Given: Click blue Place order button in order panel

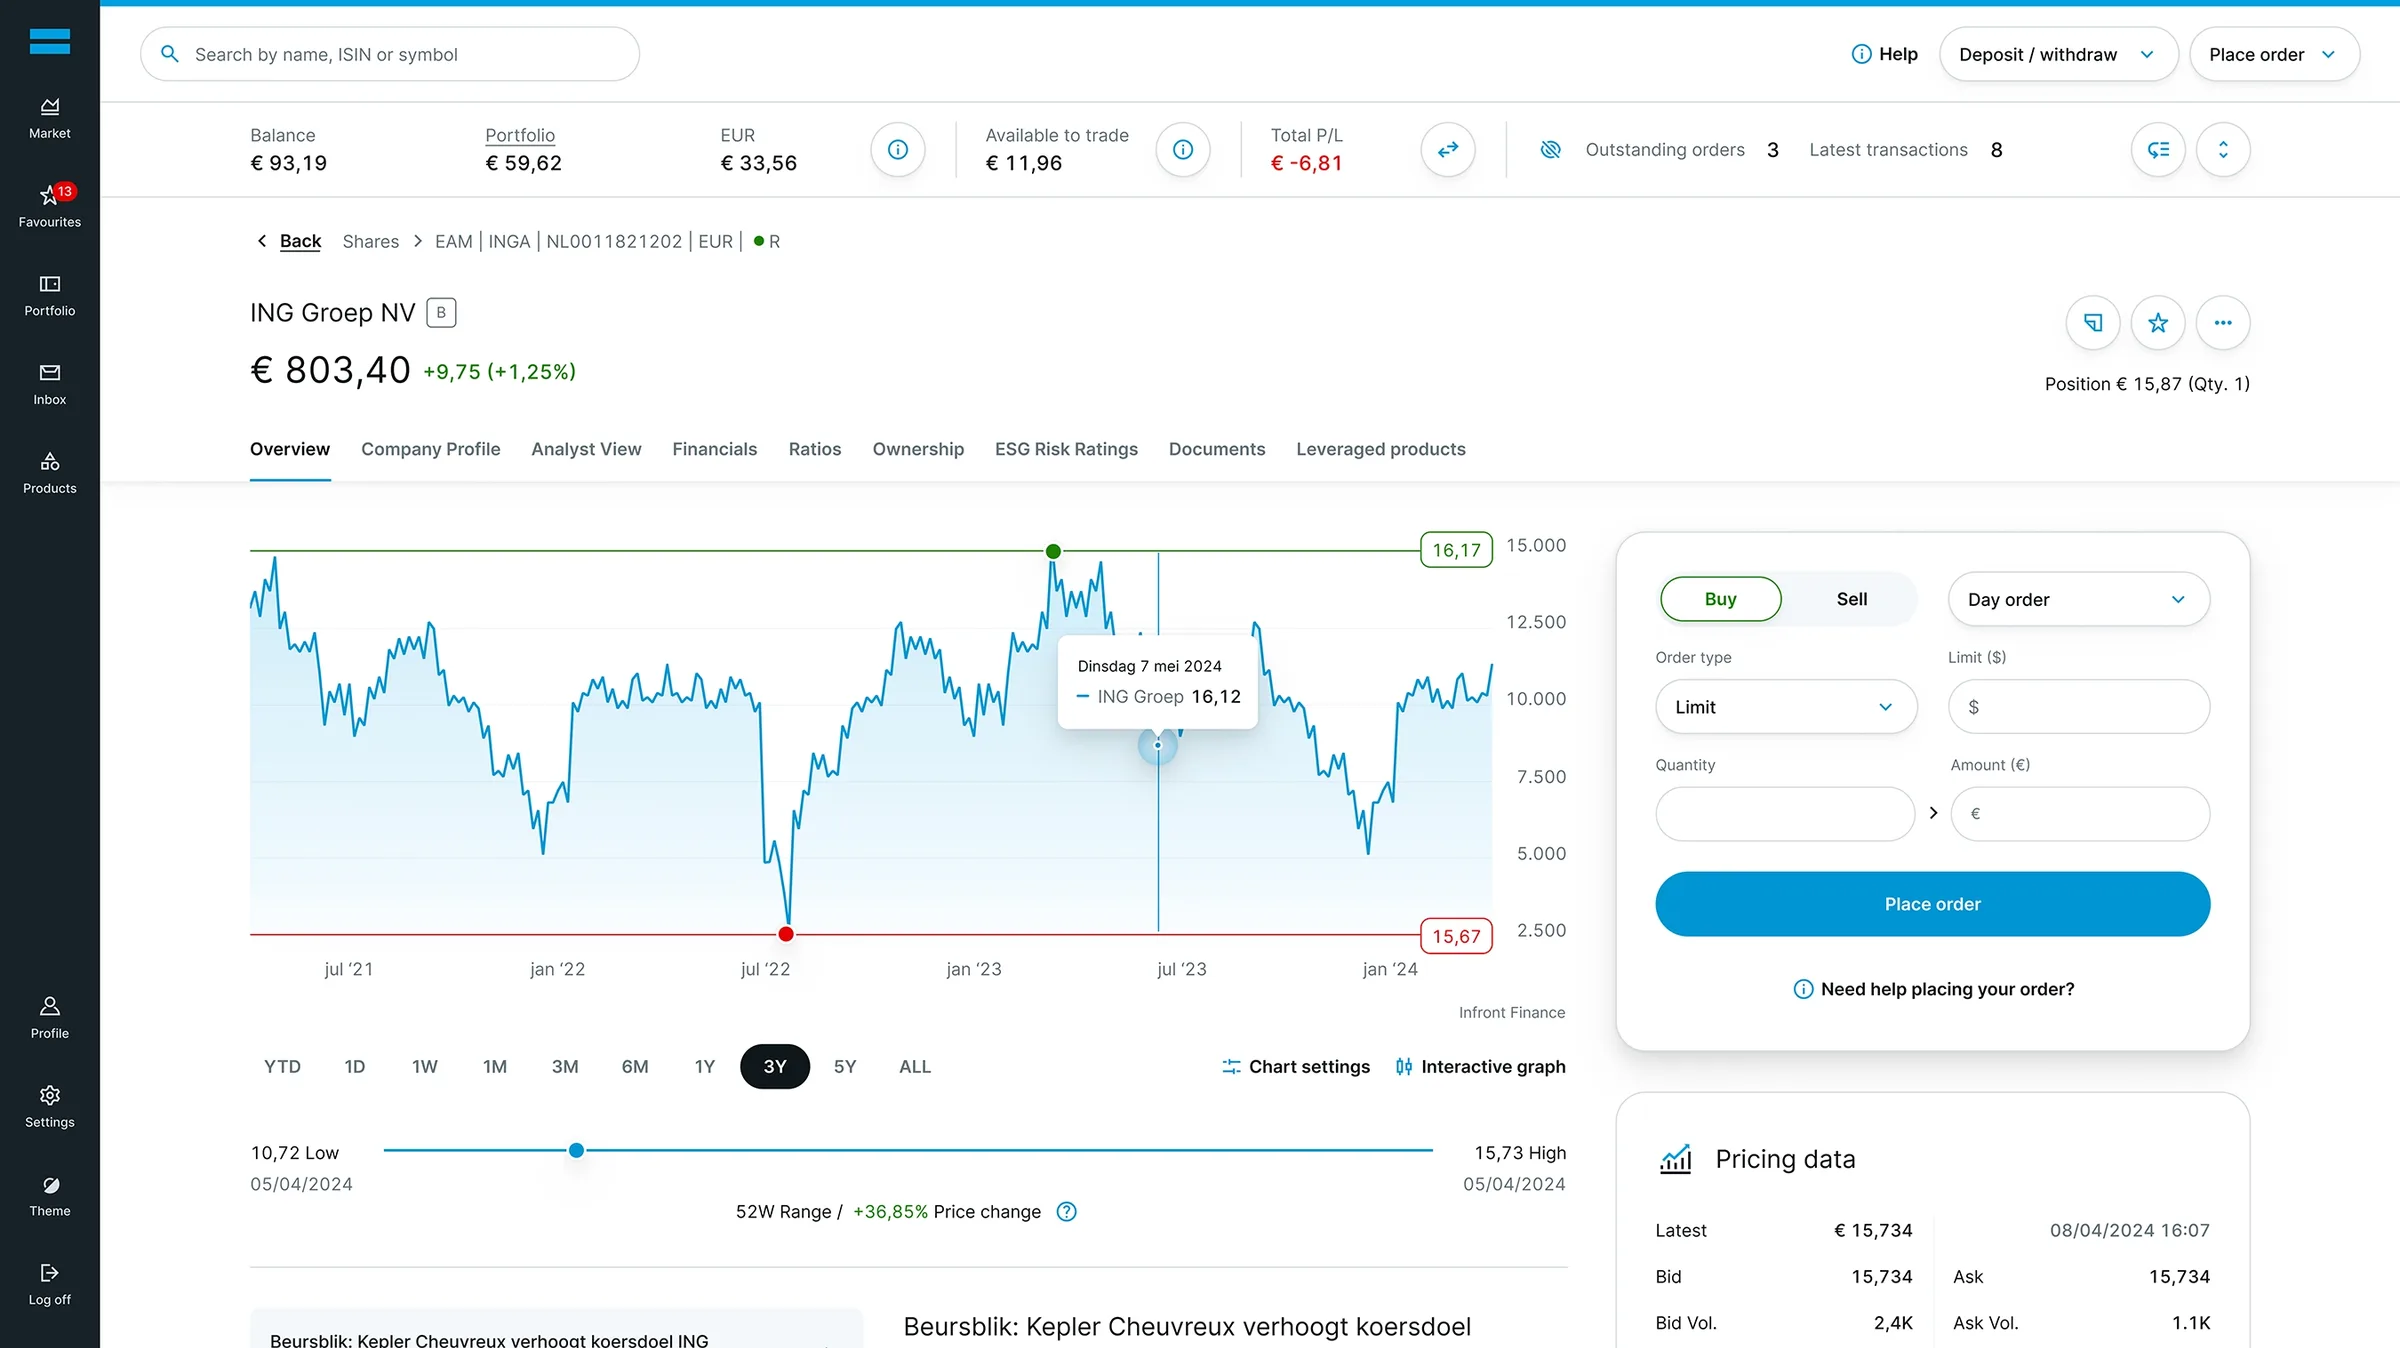Looking at the screenshot, I should (1932, 904).
